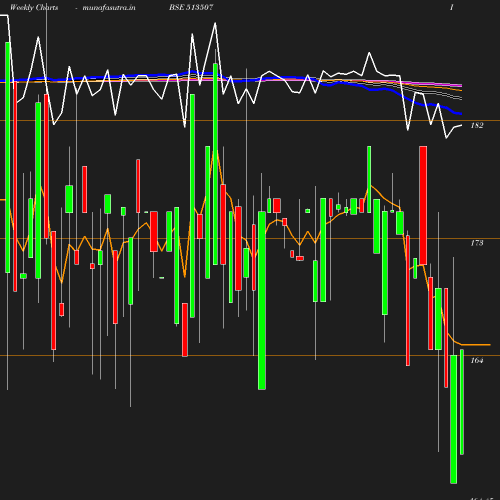Click the 182 price level label

pos(477,125)
